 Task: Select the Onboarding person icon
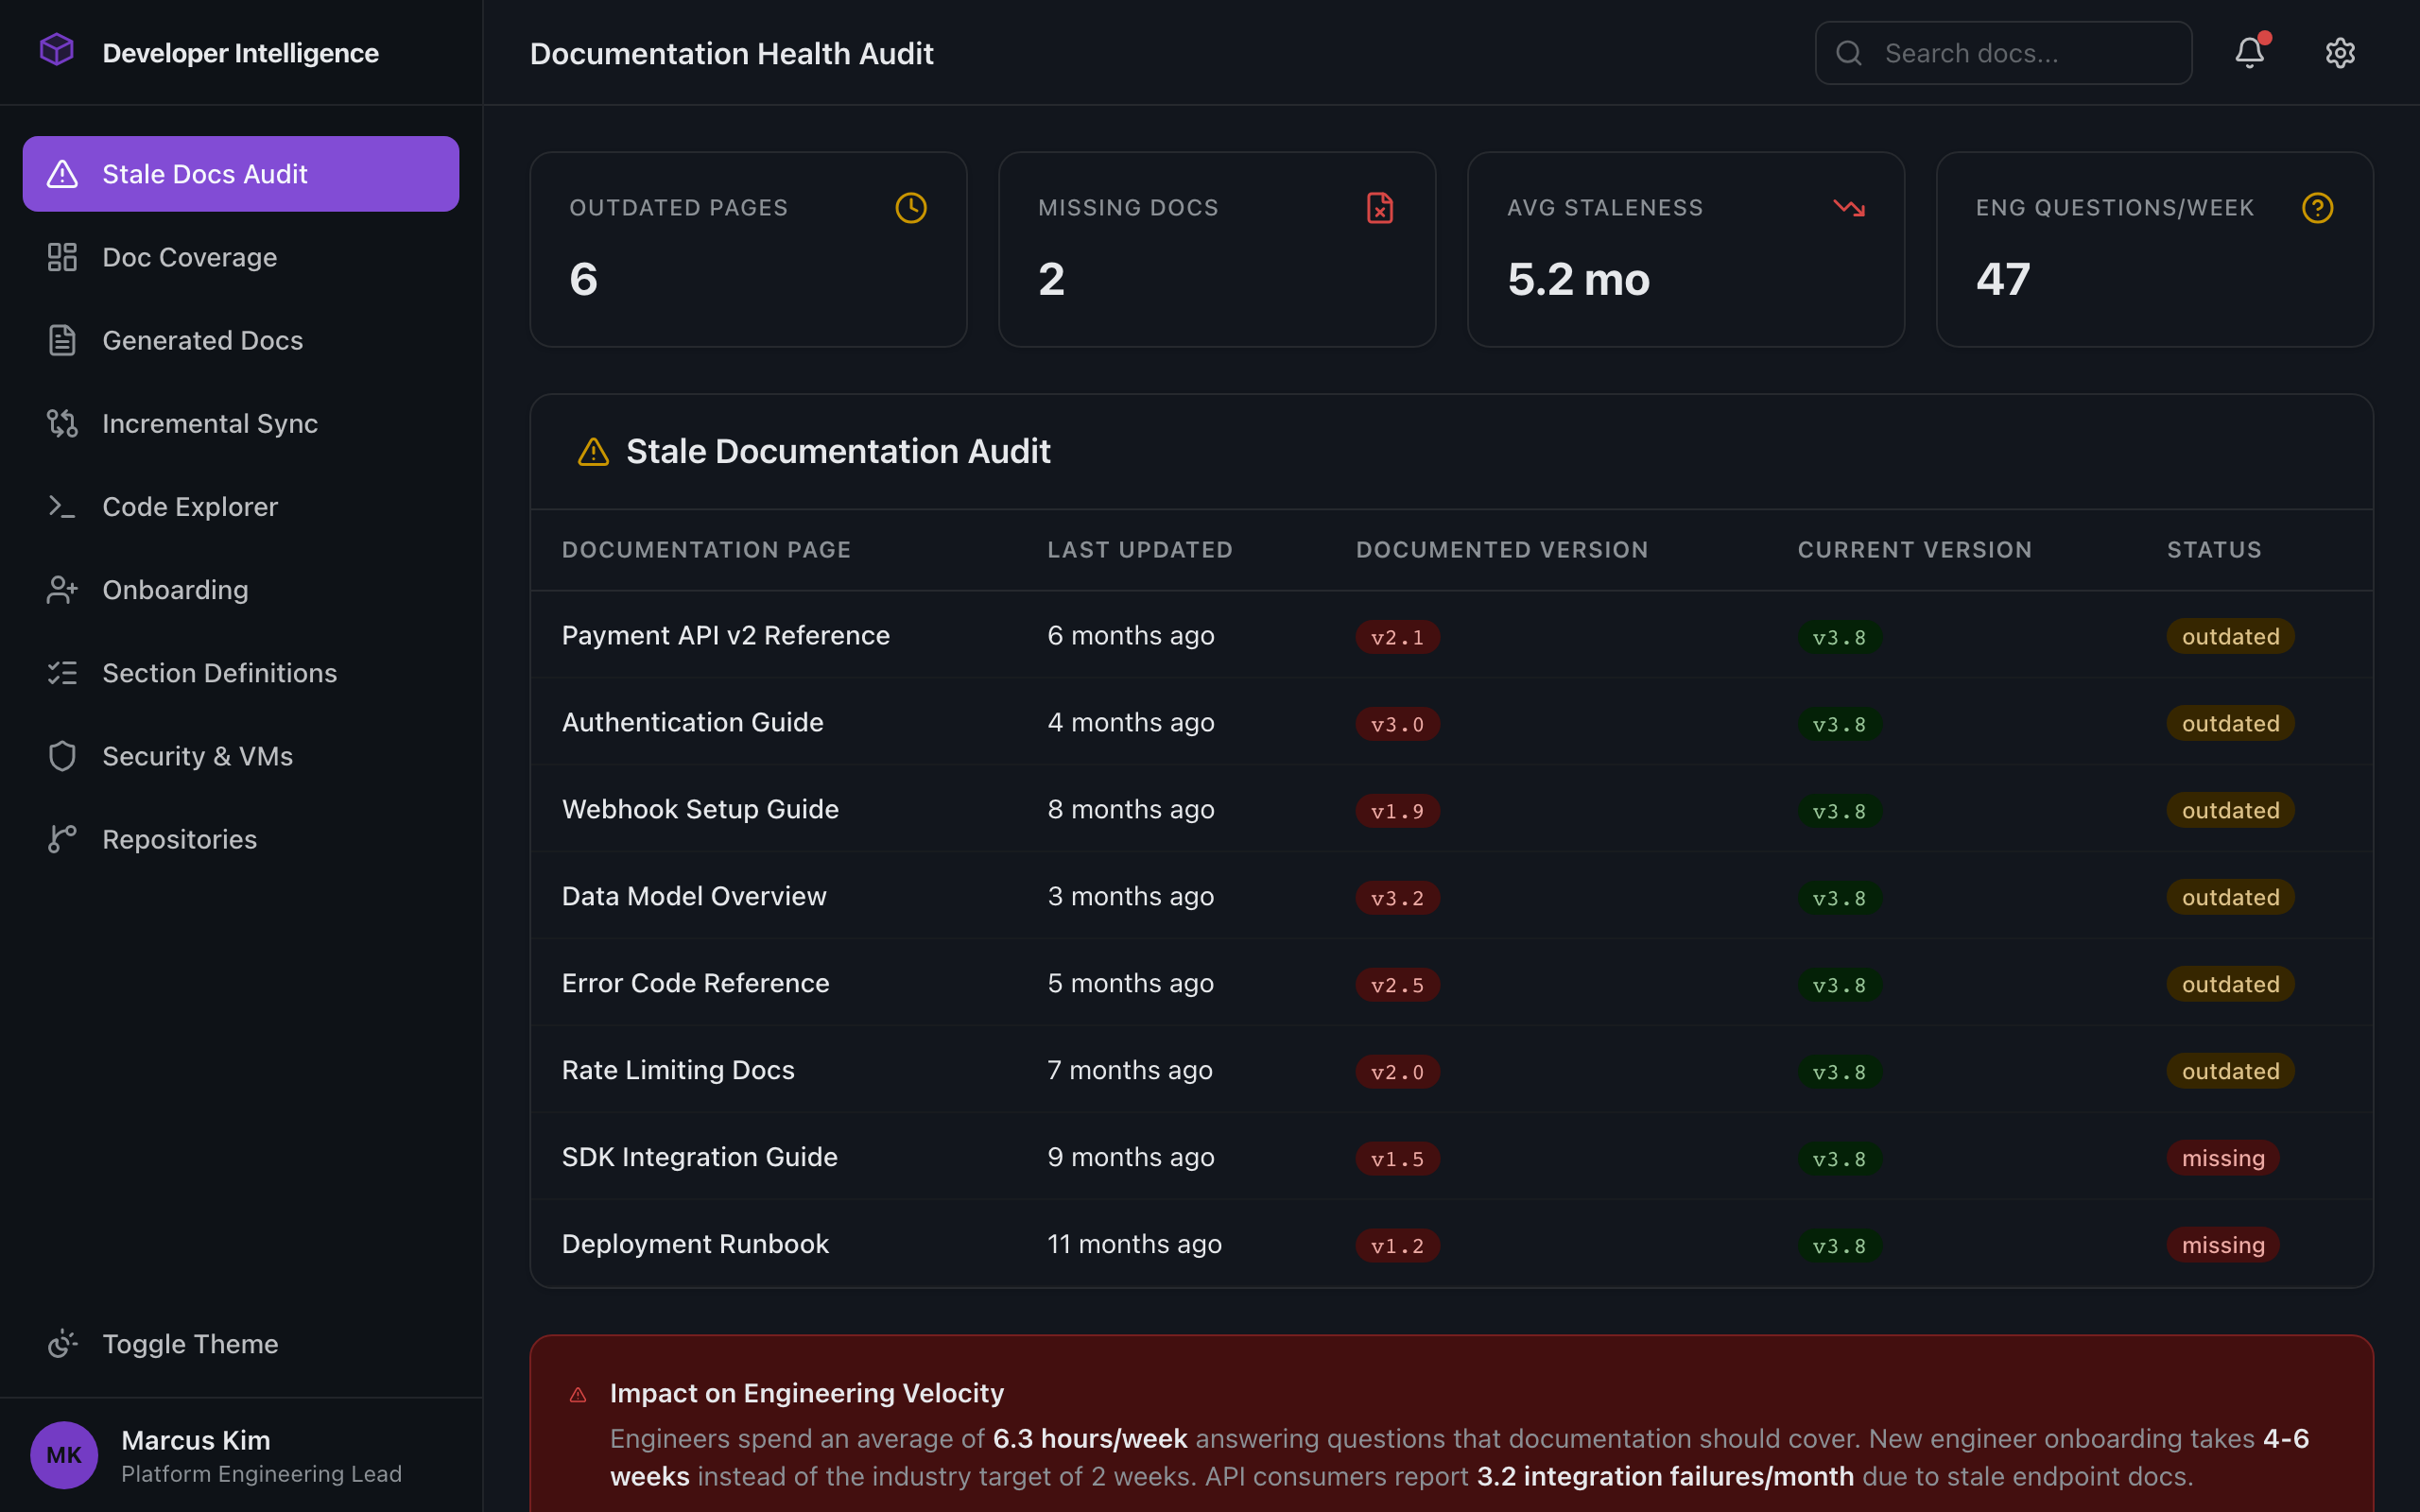pos(62,589)
